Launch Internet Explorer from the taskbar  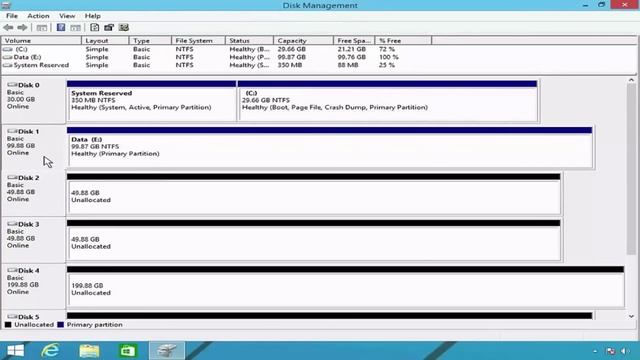tap(50, 351)
